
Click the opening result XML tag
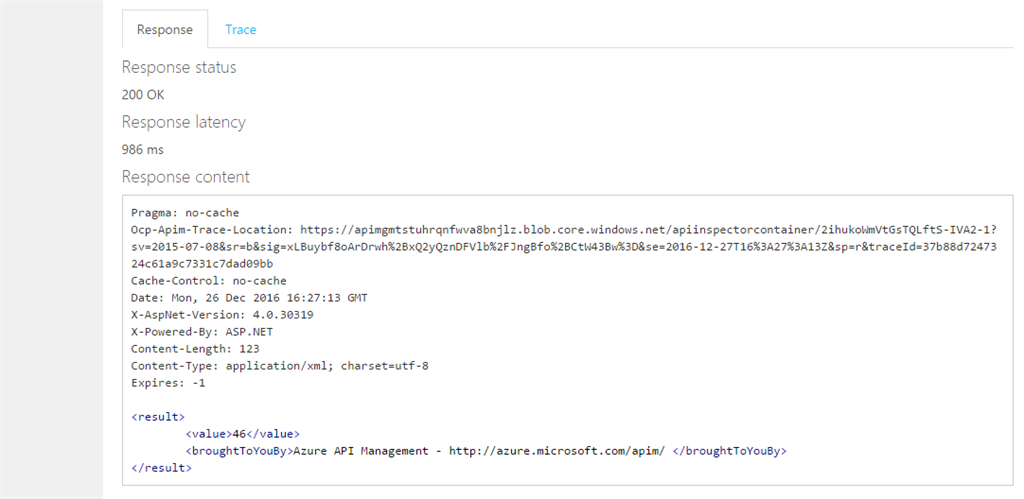point(157,416)
